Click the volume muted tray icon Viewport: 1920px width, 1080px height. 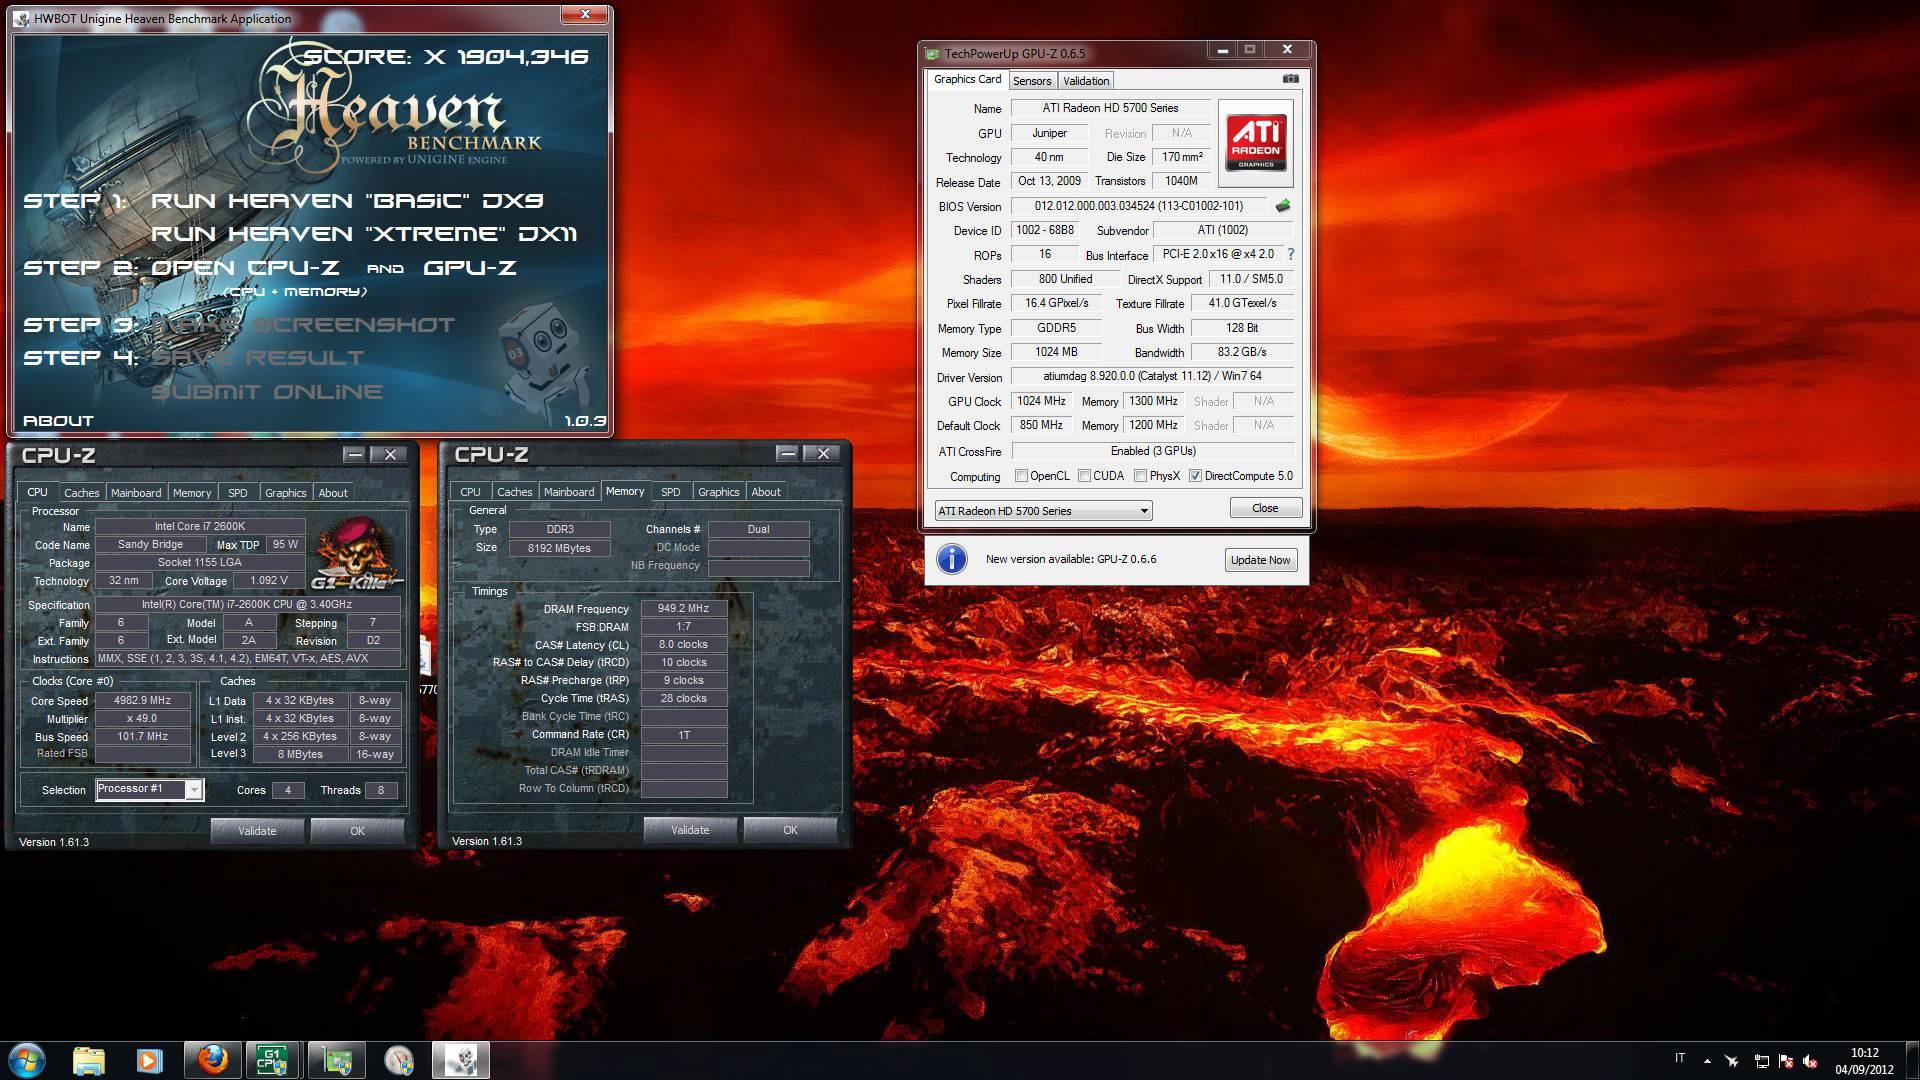pos(1810,1061)
